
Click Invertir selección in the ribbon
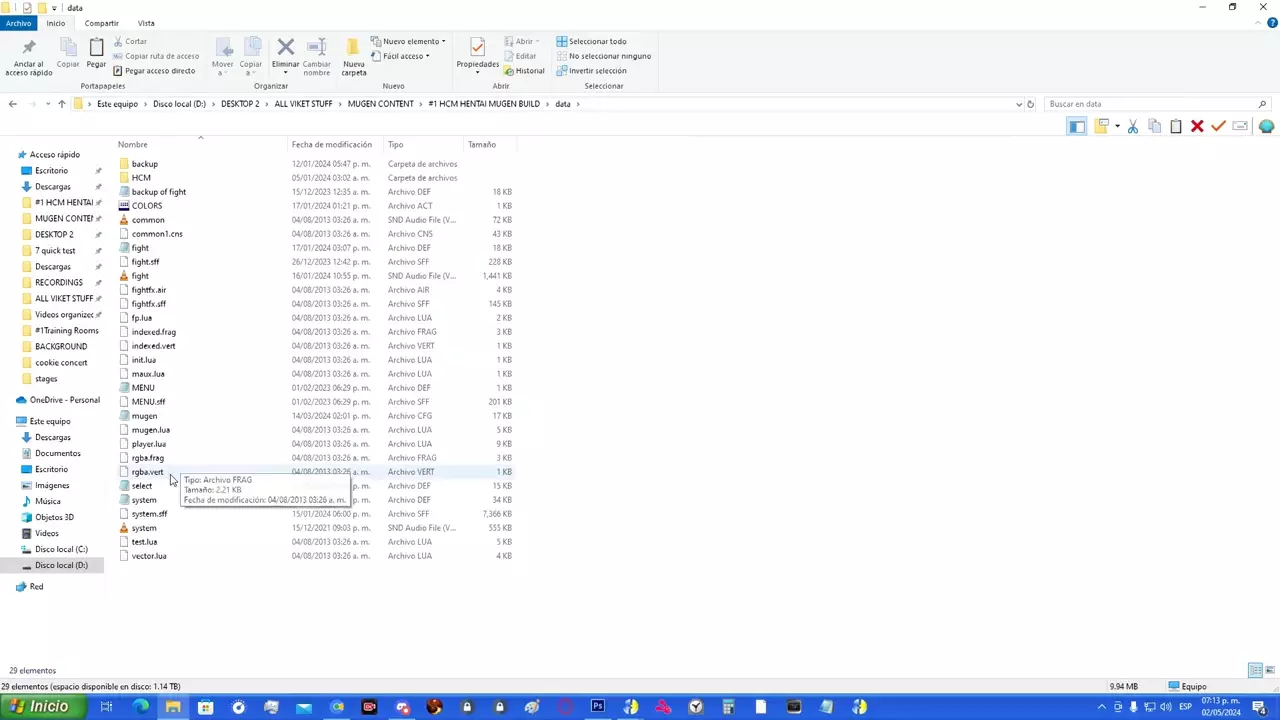[x=596, y=71]
